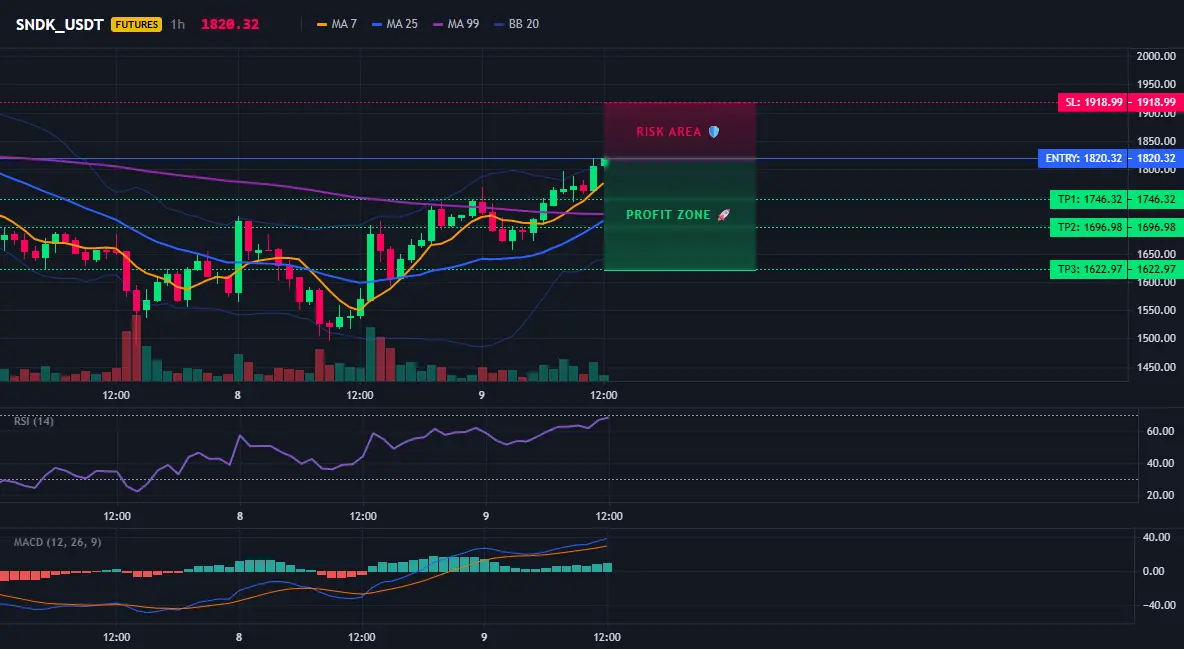Click the 1450.00 price axis value

point(1156,367)
